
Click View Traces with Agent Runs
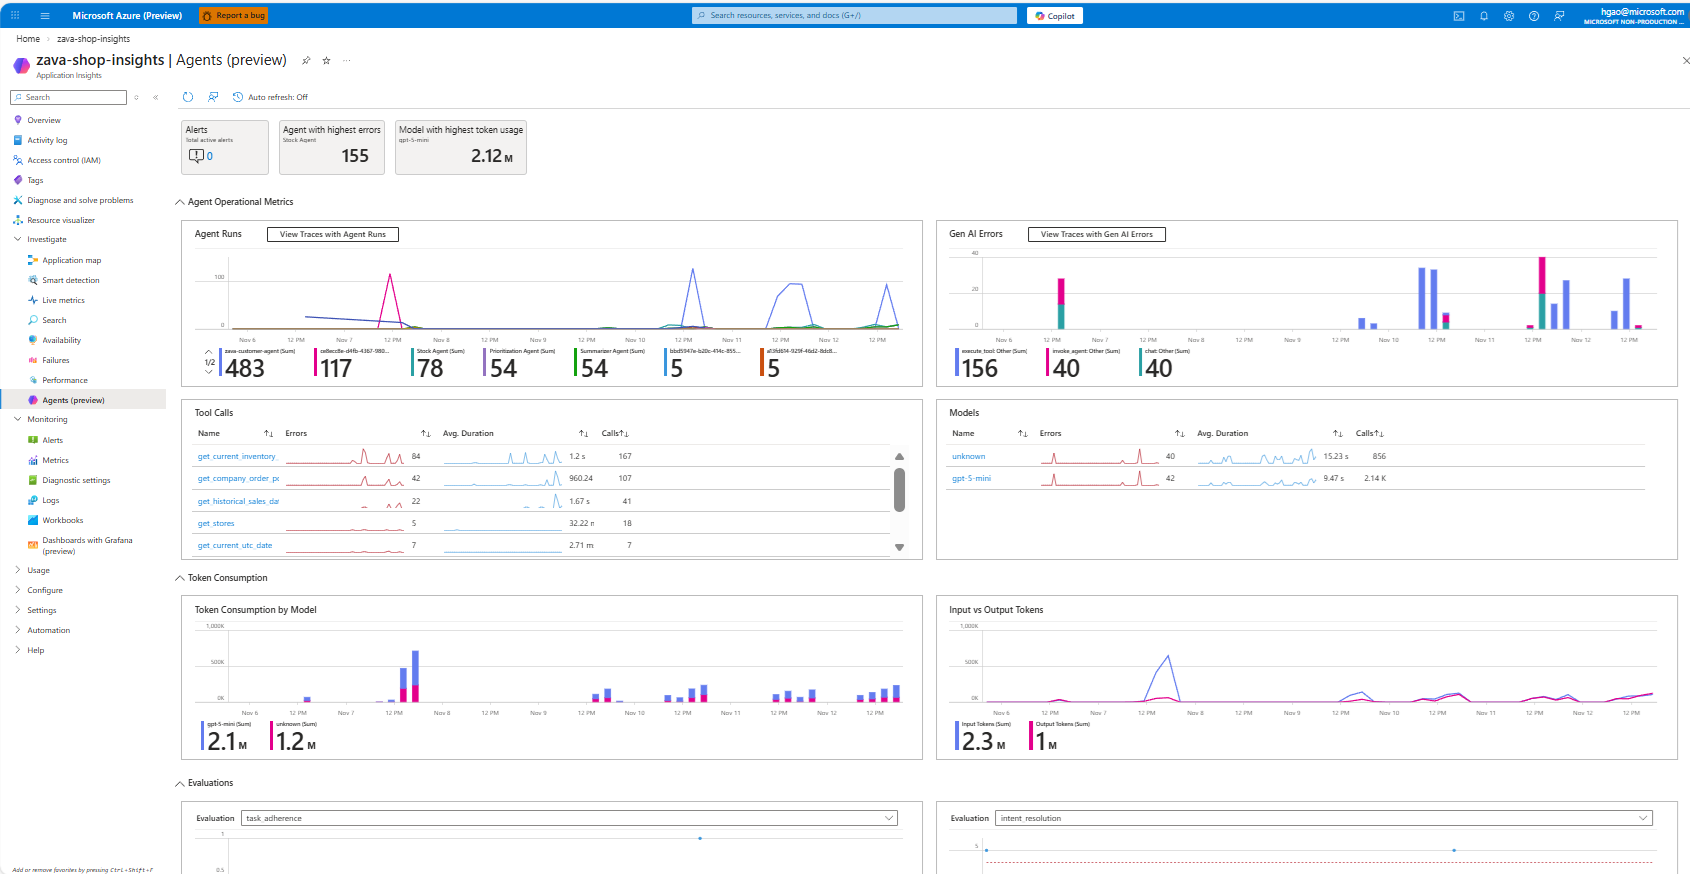pyautogui.click(x=333, y=234)
